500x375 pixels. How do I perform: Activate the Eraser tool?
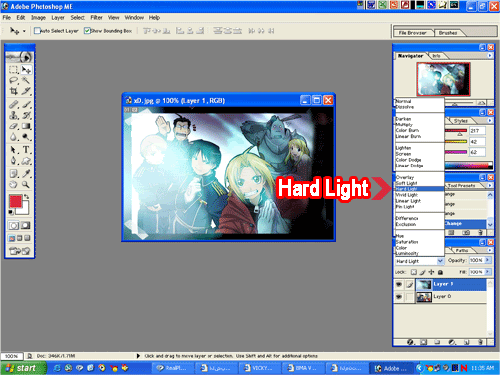(x=14, y=126)
